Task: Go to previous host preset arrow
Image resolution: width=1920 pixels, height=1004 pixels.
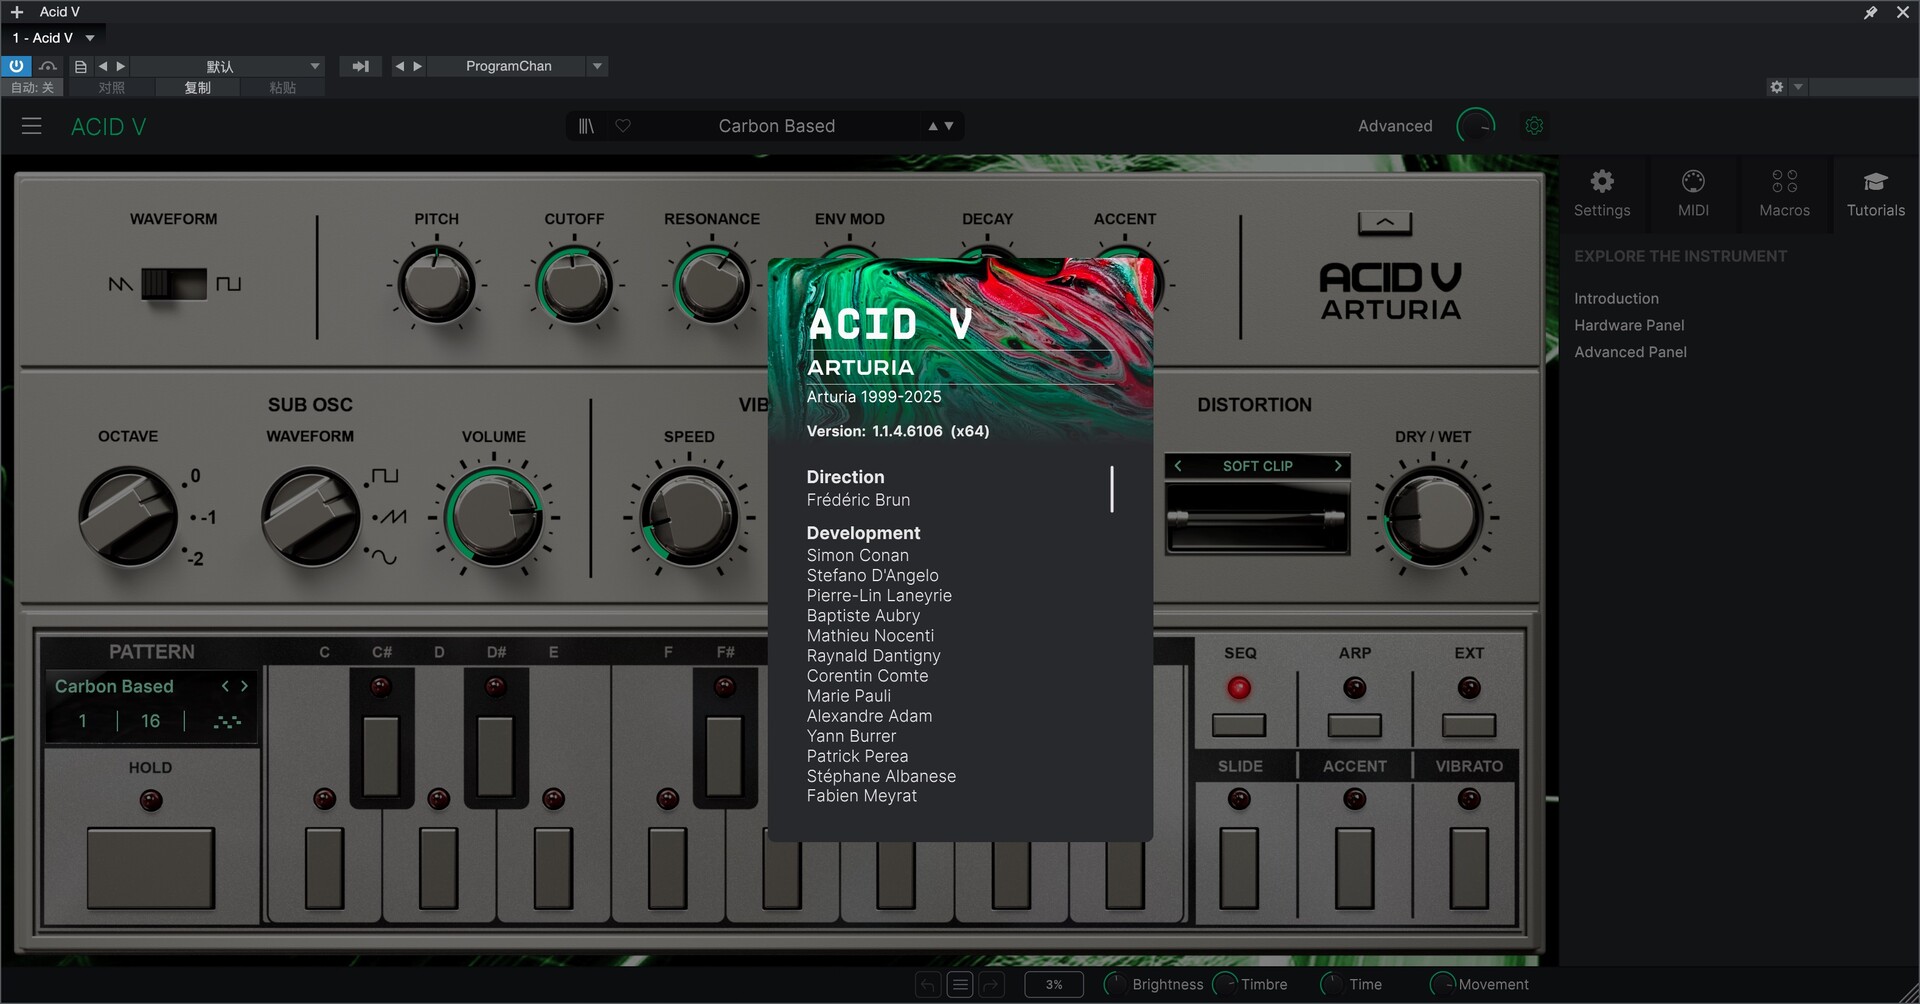Action: (x=102, y=66)
